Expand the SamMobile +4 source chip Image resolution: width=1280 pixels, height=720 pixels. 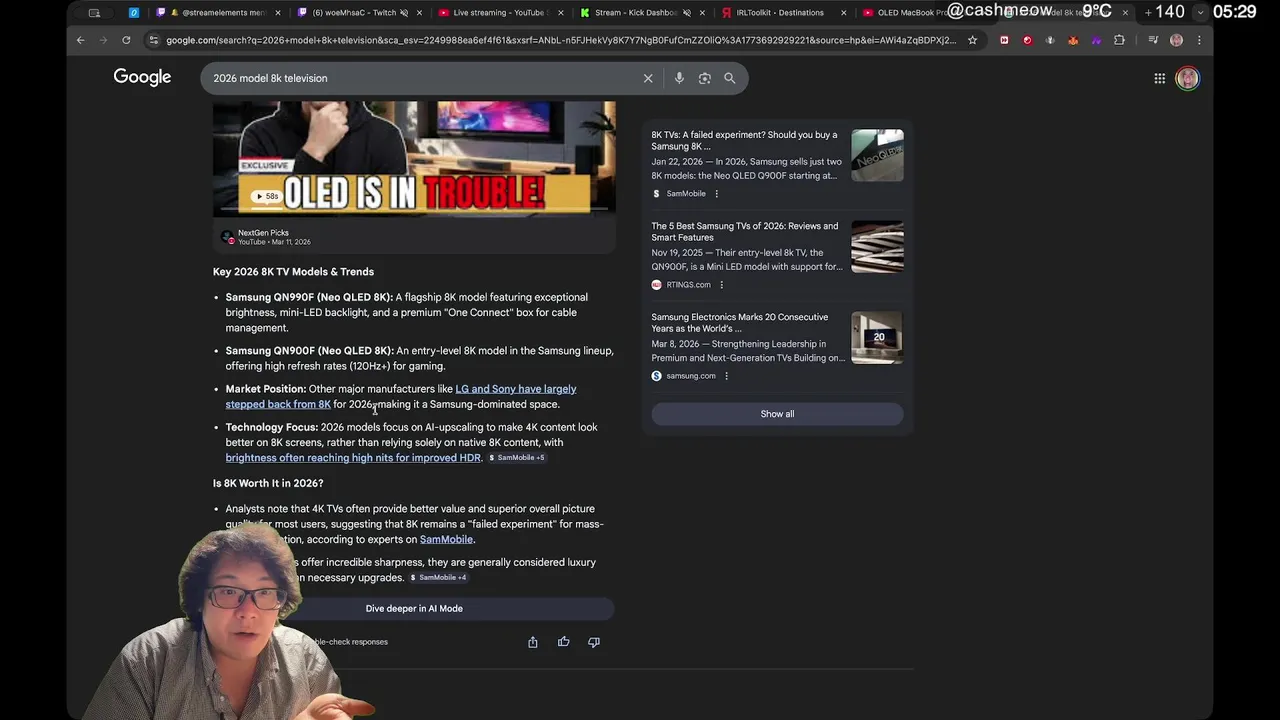(438, 578)
